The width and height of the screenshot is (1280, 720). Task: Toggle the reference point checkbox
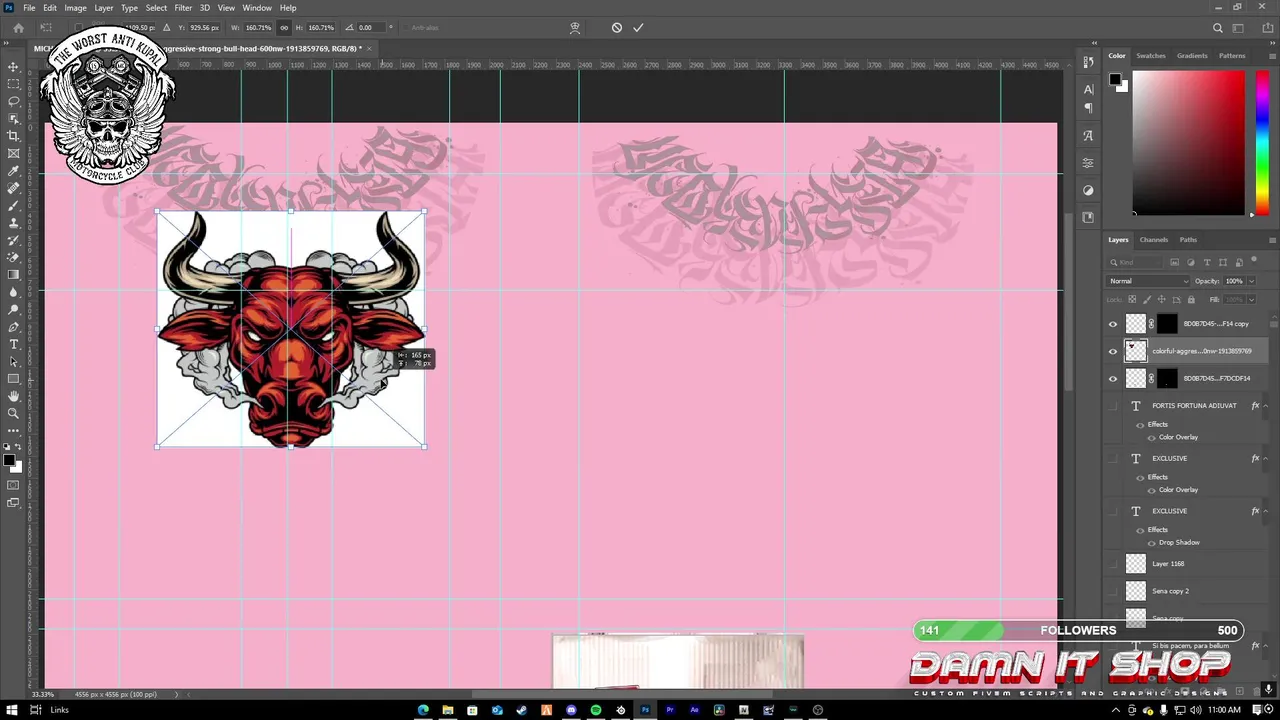coord(78,28)
